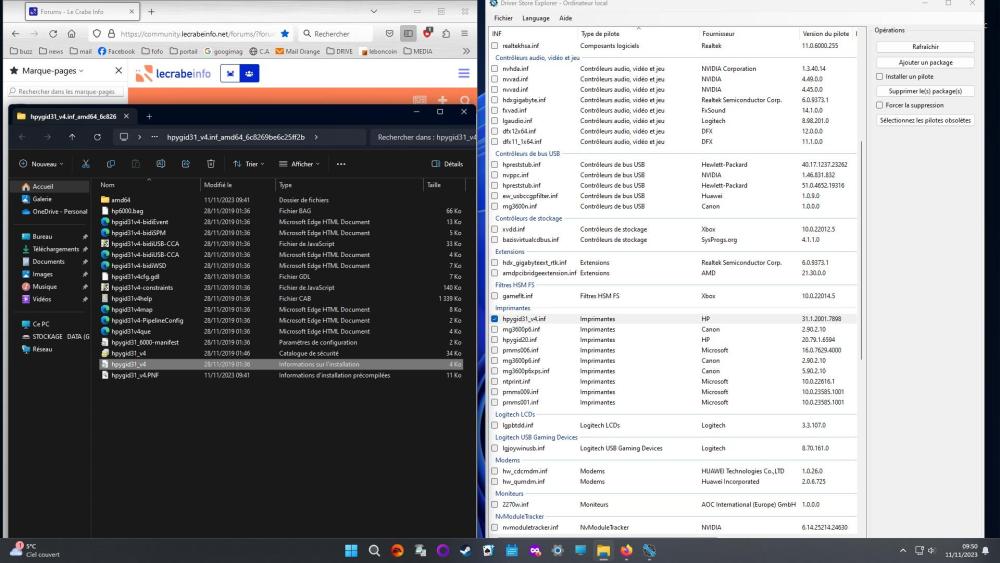Uncheck the hpygid31_v4.inf driver checkbox
The height and width of the screenshot is (563, 1000).
tap(494, 319)
